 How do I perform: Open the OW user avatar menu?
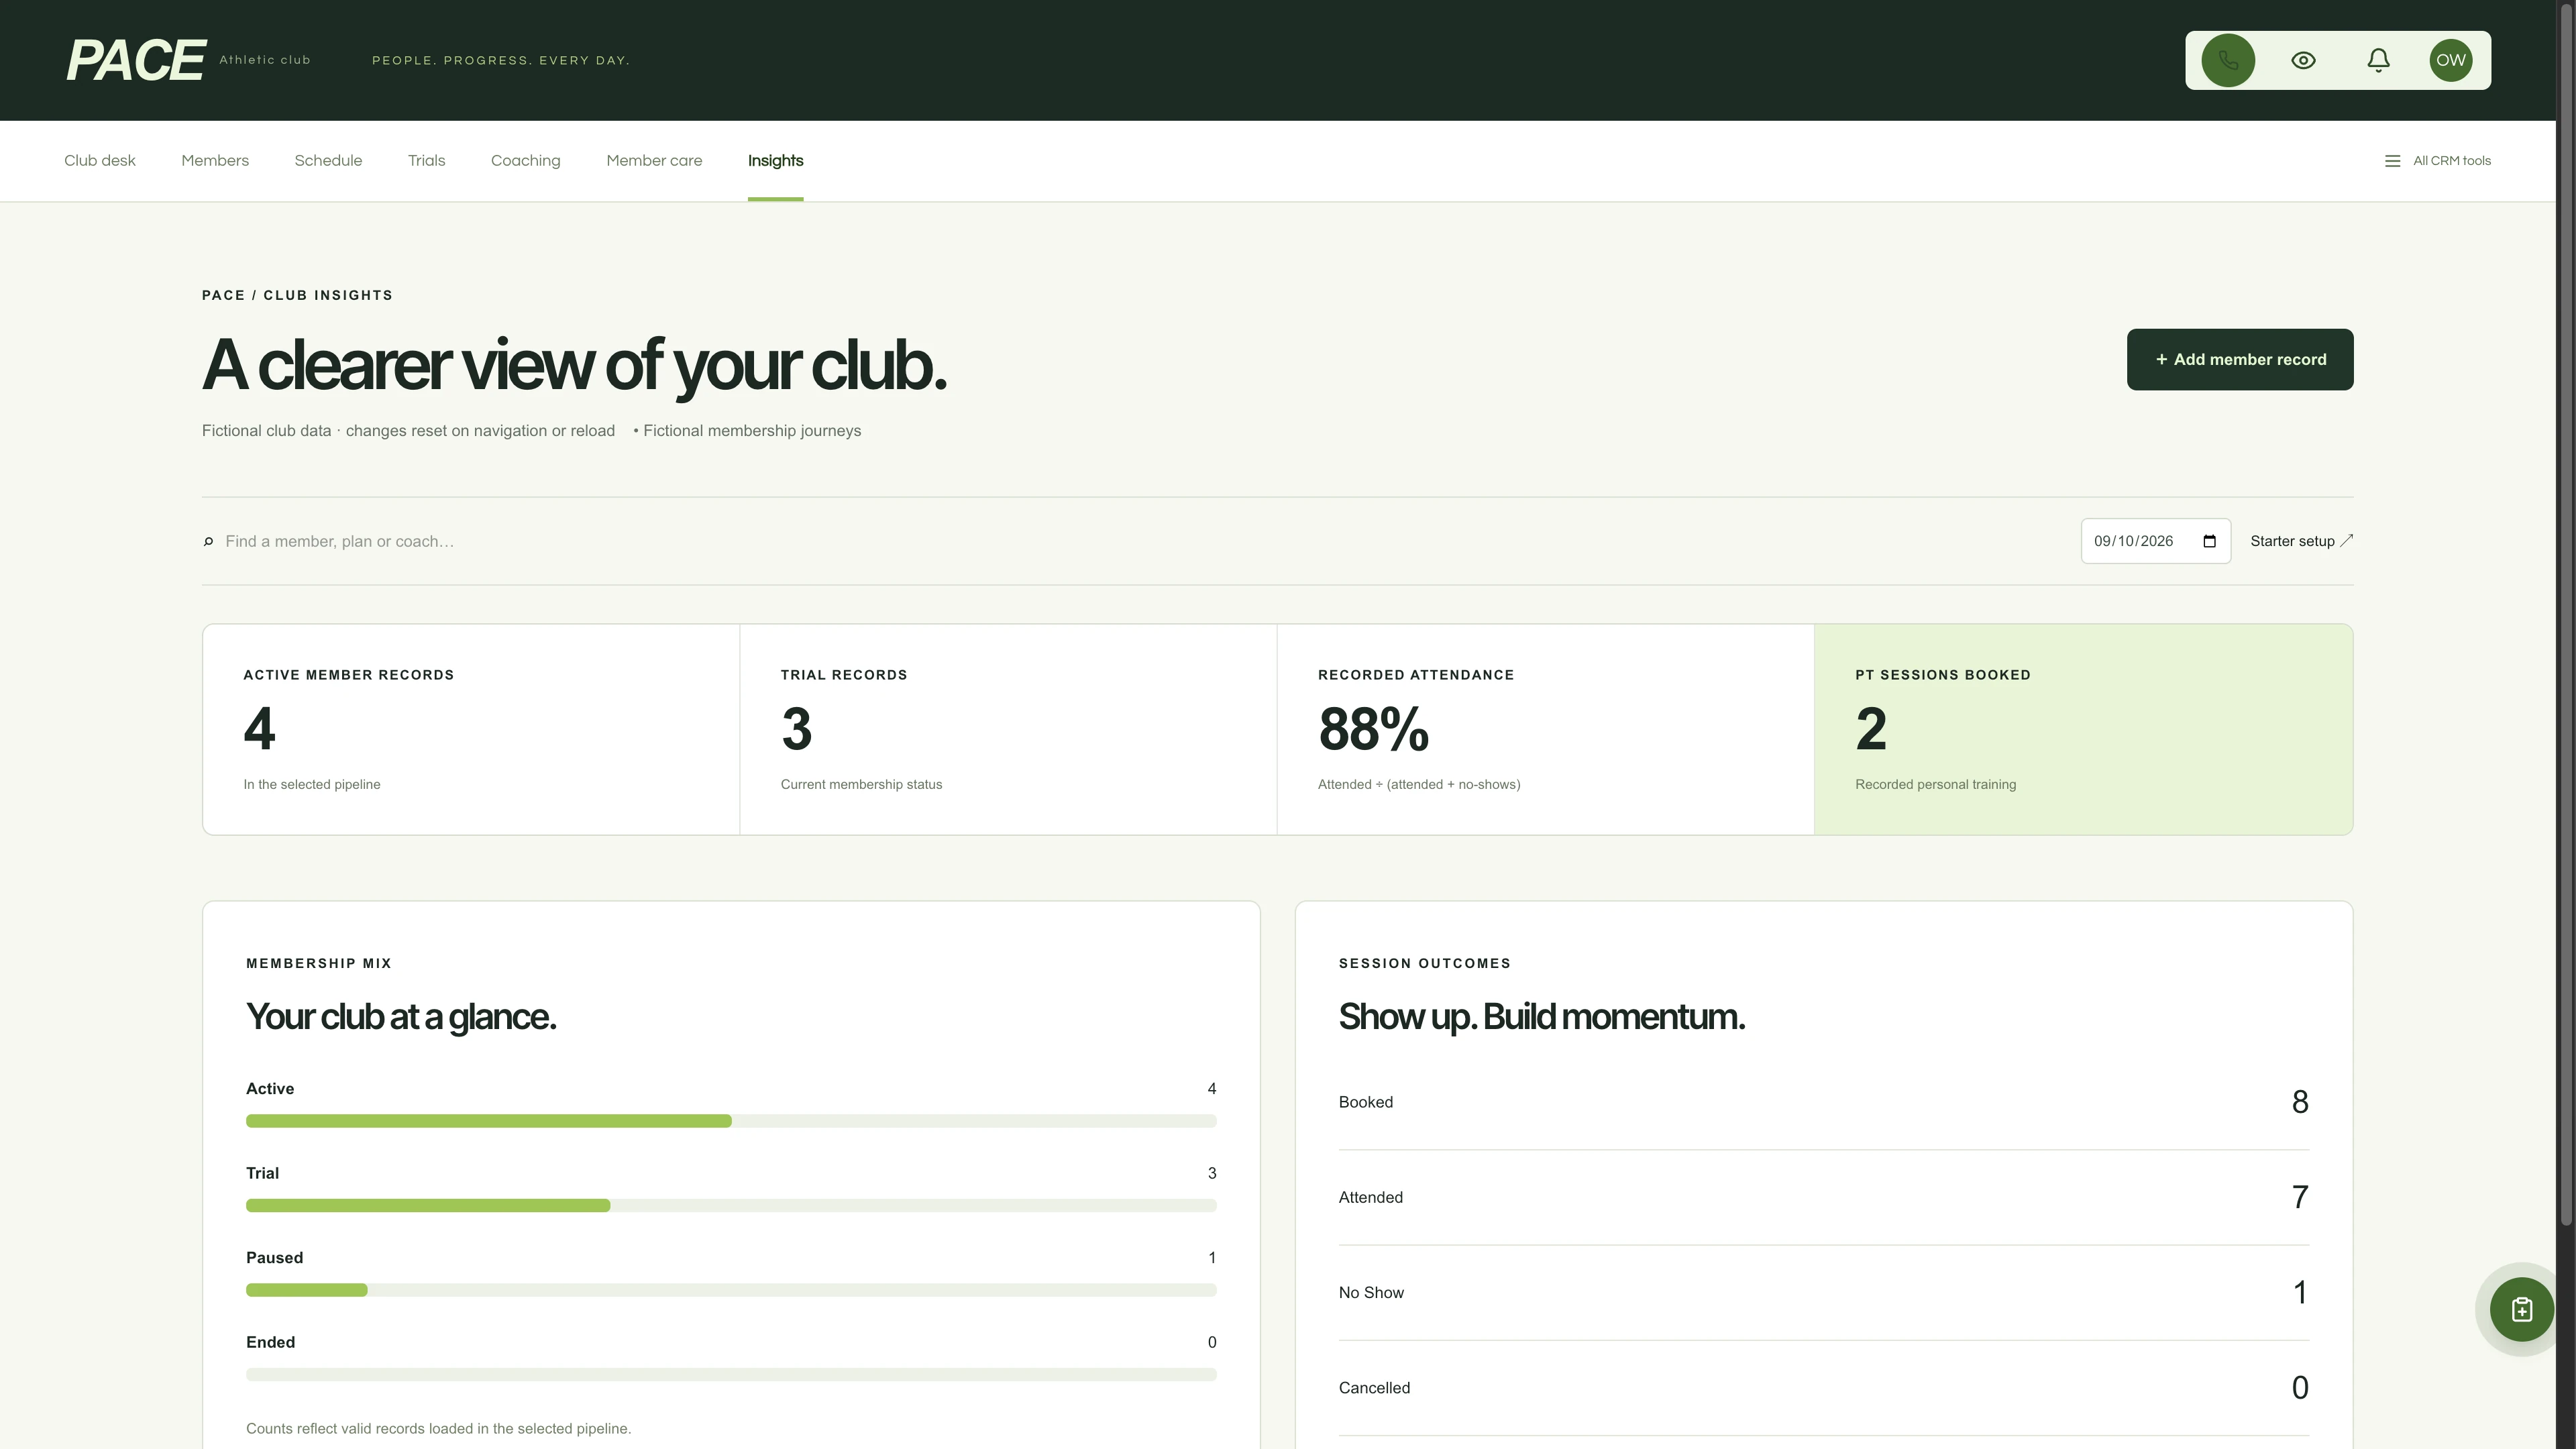click(x=2451, y=60)
